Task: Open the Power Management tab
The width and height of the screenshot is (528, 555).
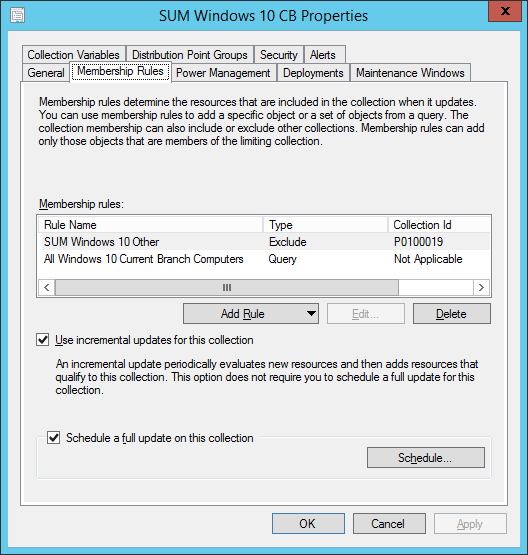Action: [223, 73]
